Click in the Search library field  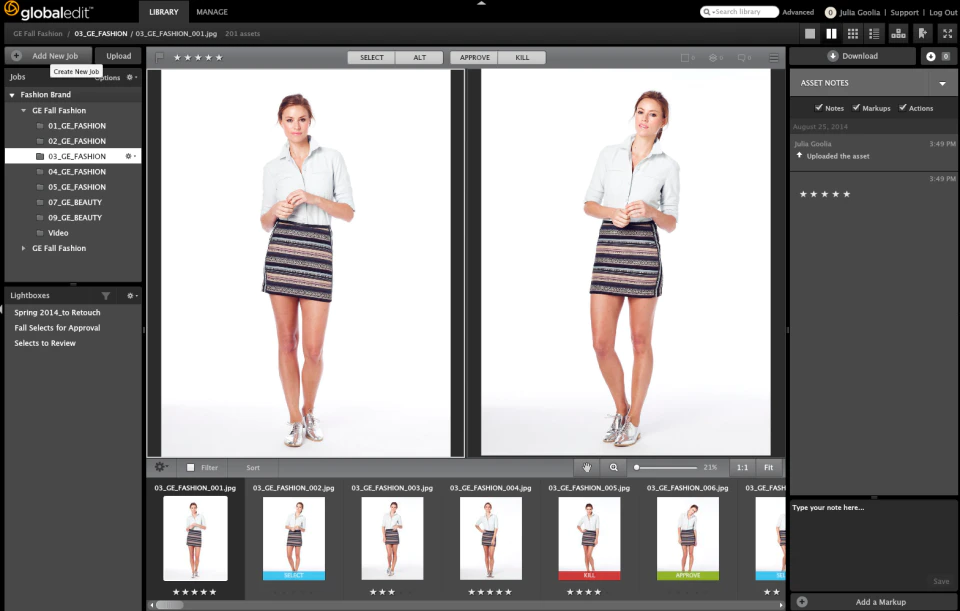pos(739,12)
